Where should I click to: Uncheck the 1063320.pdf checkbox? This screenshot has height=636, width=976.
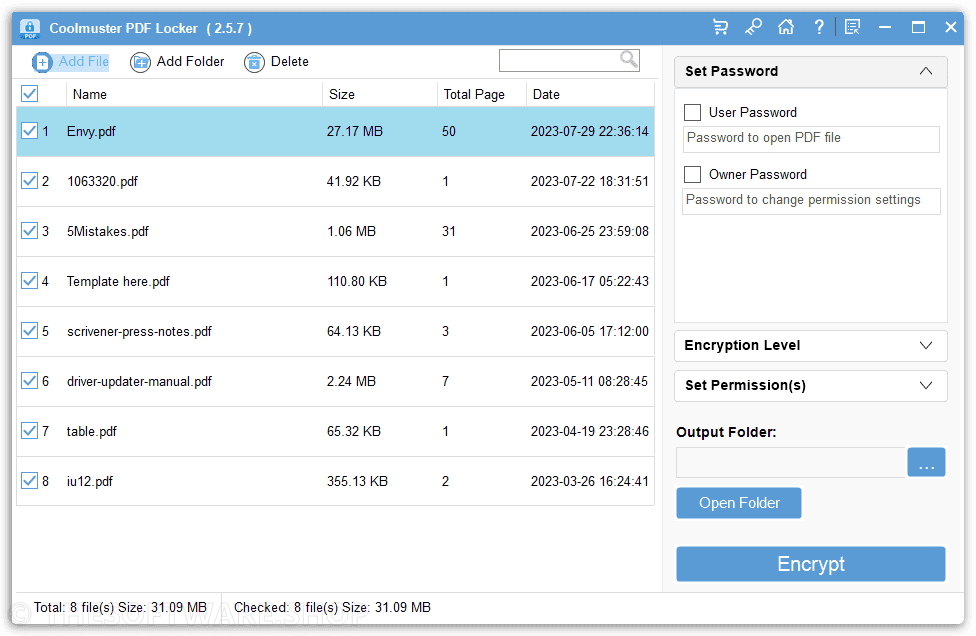point(29,180)
